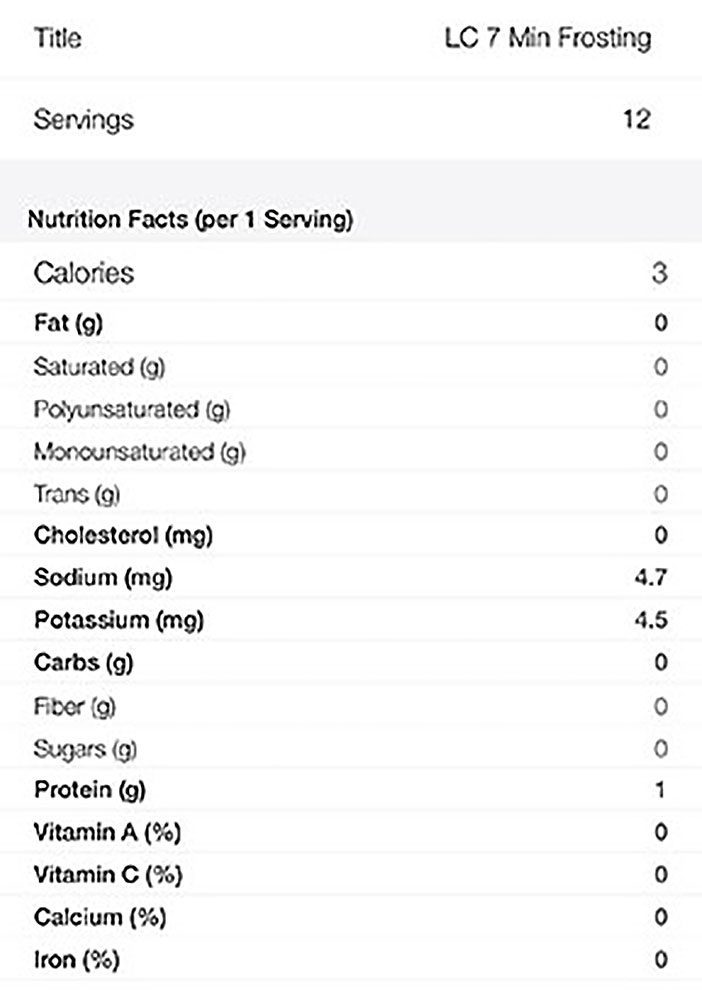Select the Servings row
Image resolution: width=702 pixels, height=1000 pixels.
pos(351,119)
